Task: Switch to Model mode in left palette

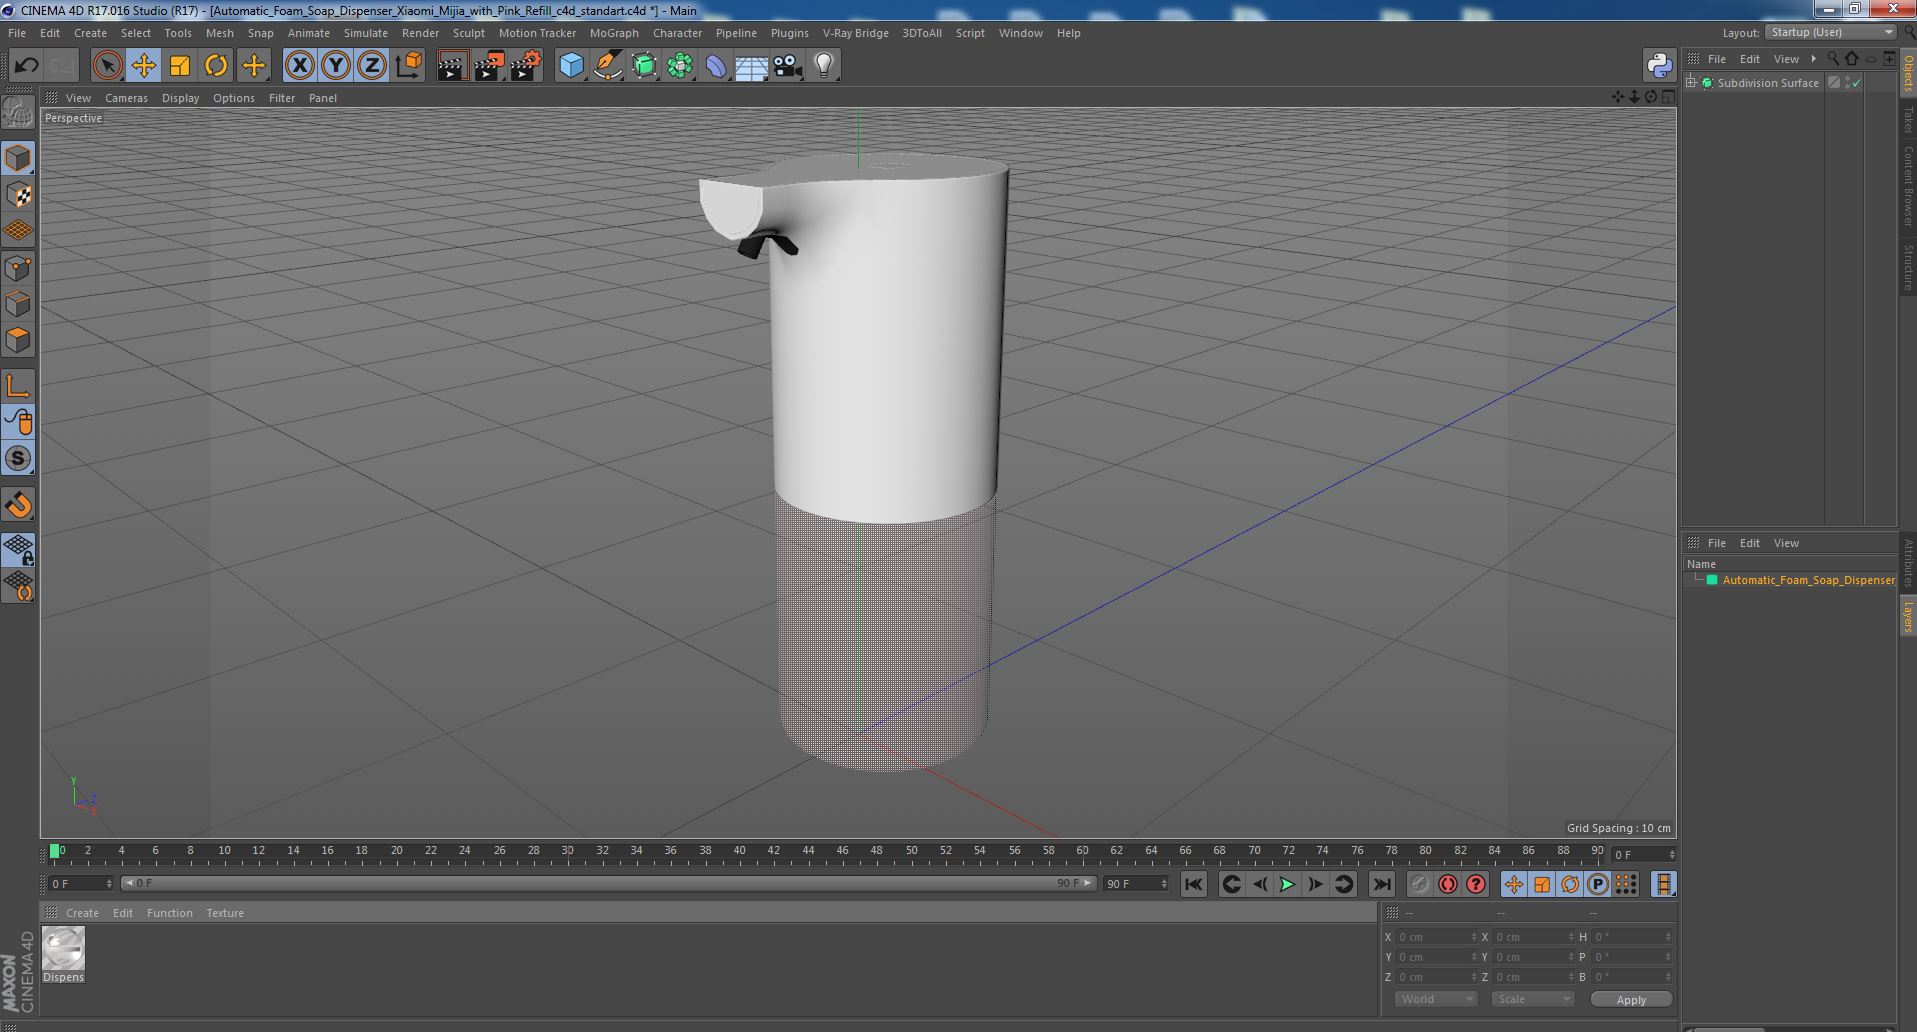Action: click(x=18, y=158)
